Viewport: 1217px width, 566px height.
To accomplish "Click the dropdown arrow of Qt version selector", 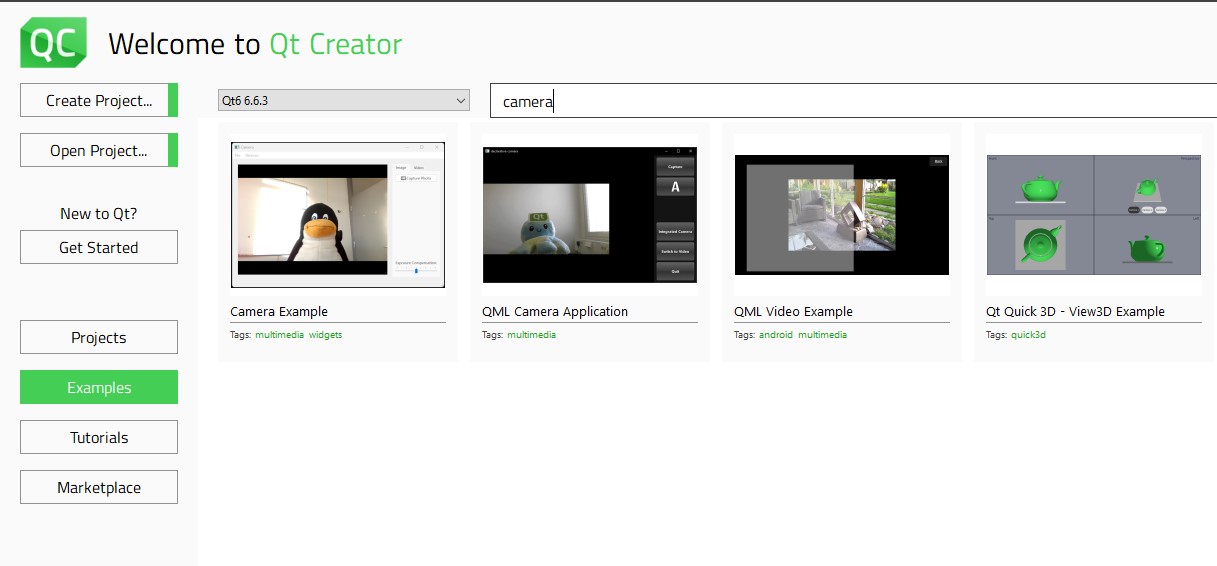I will click(460, 101).
